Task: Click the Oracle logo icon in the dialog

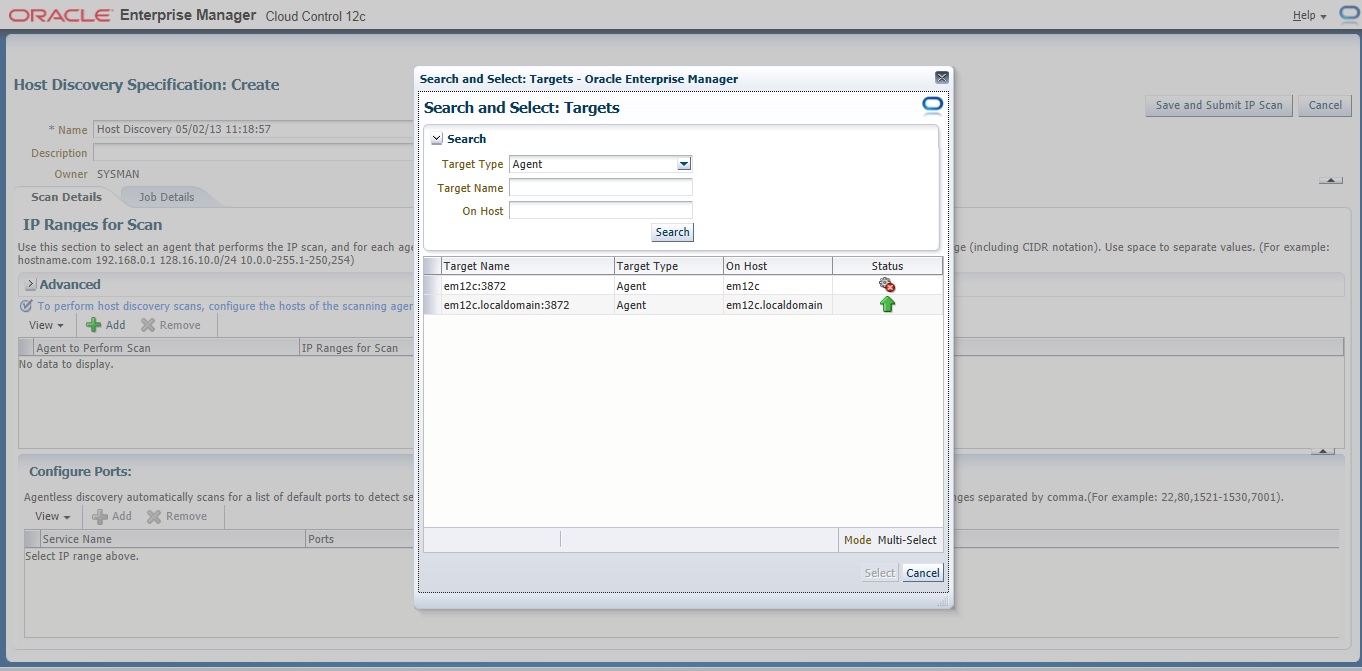Action: point(932,106)
